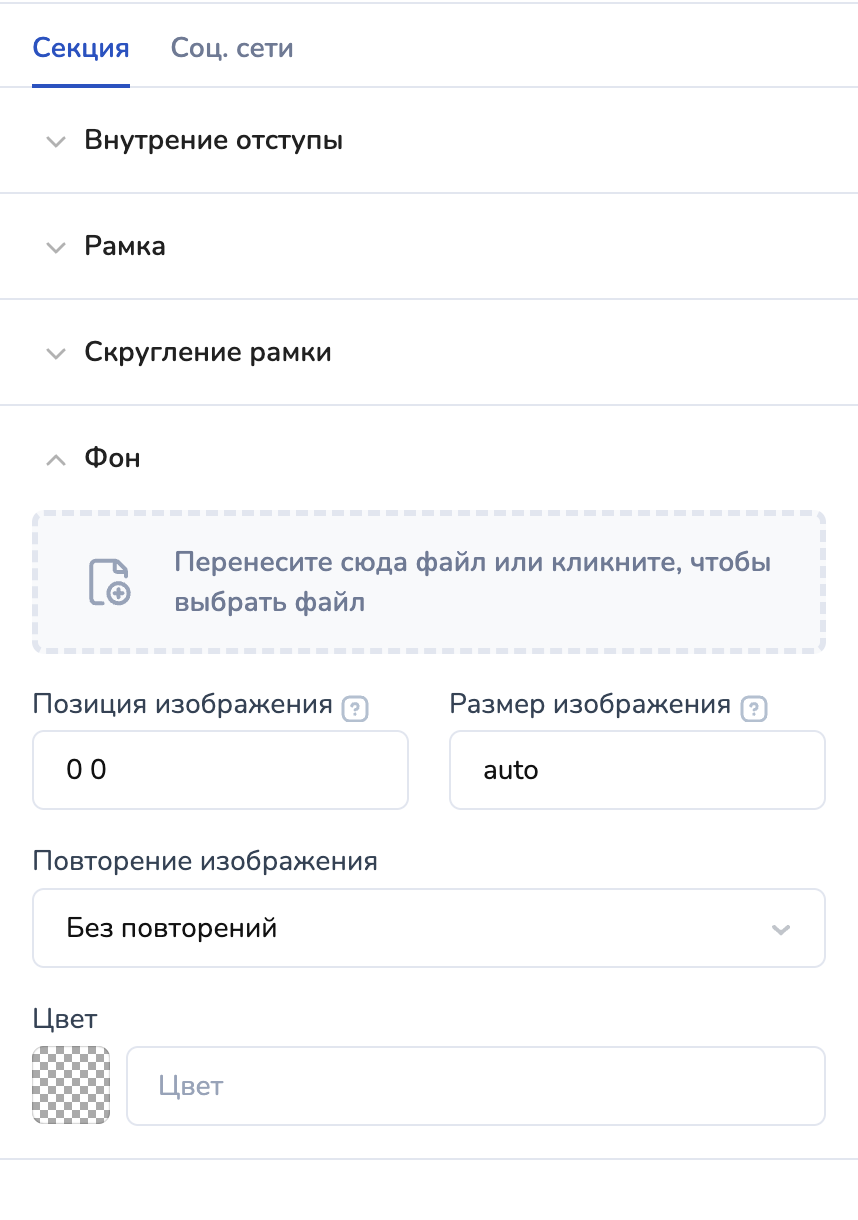Show help for Размер изображения
This screenshot has width=858, height=1220.
753,709
